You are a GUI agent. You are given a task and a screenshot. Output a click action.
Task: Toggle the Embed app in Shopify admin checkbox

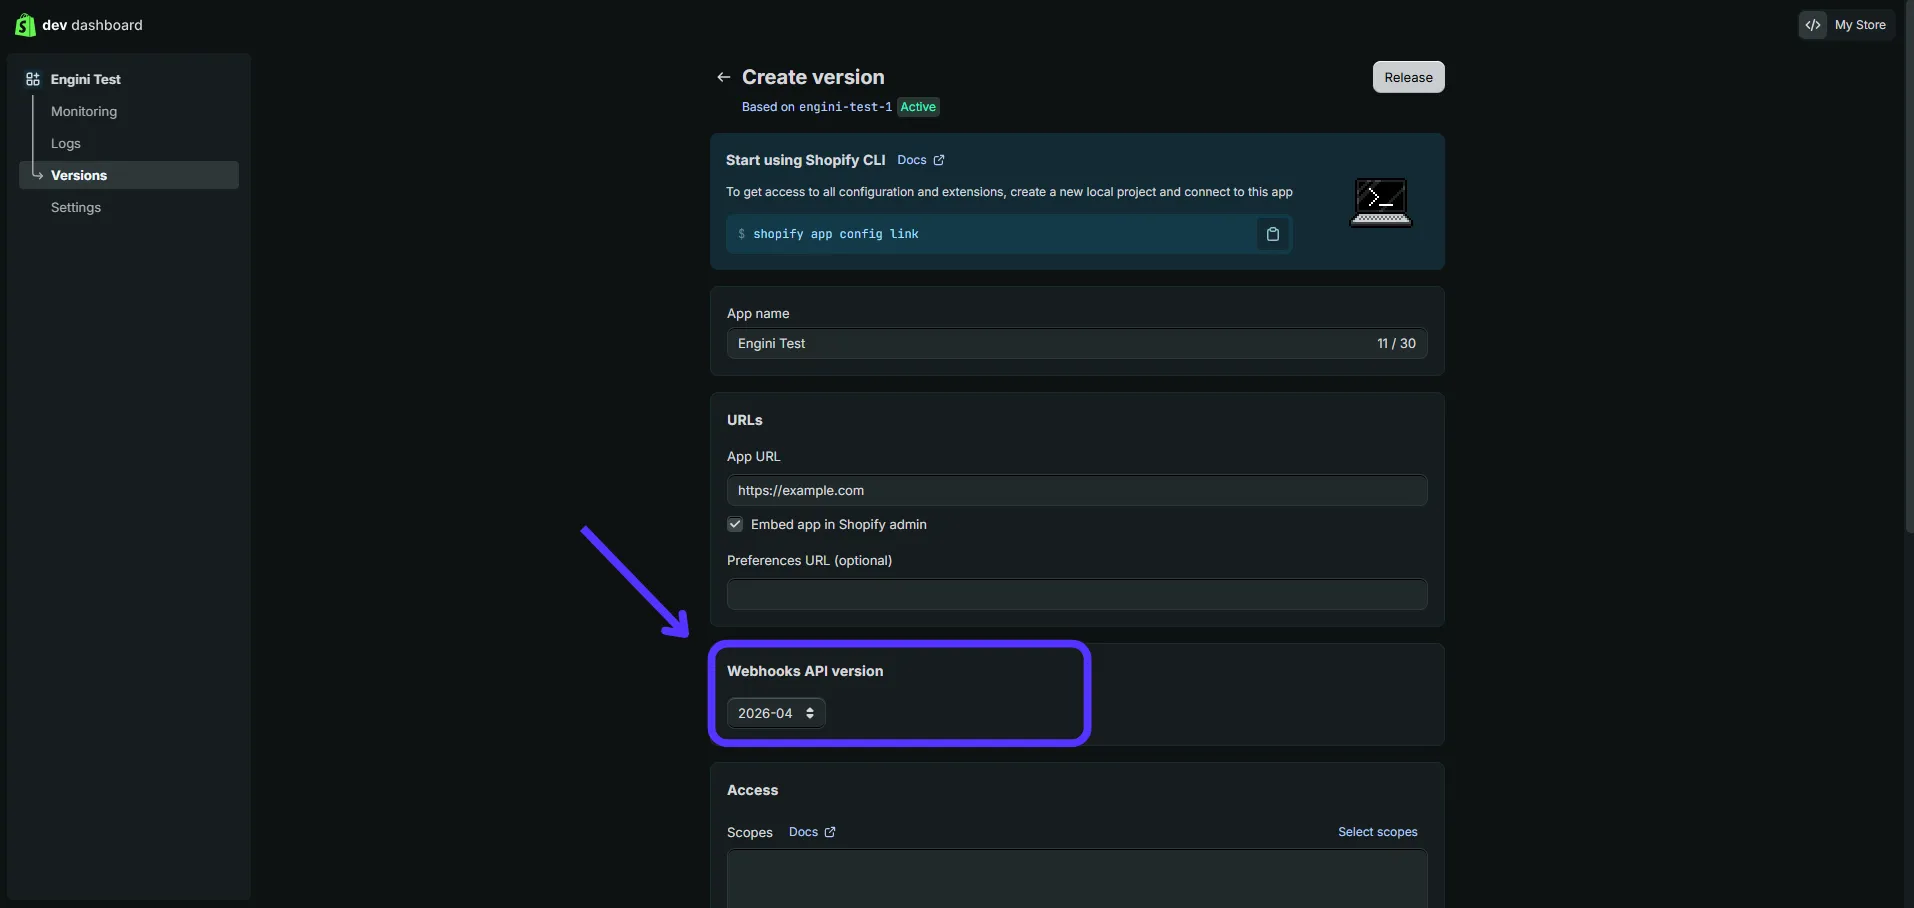(735, 524)
